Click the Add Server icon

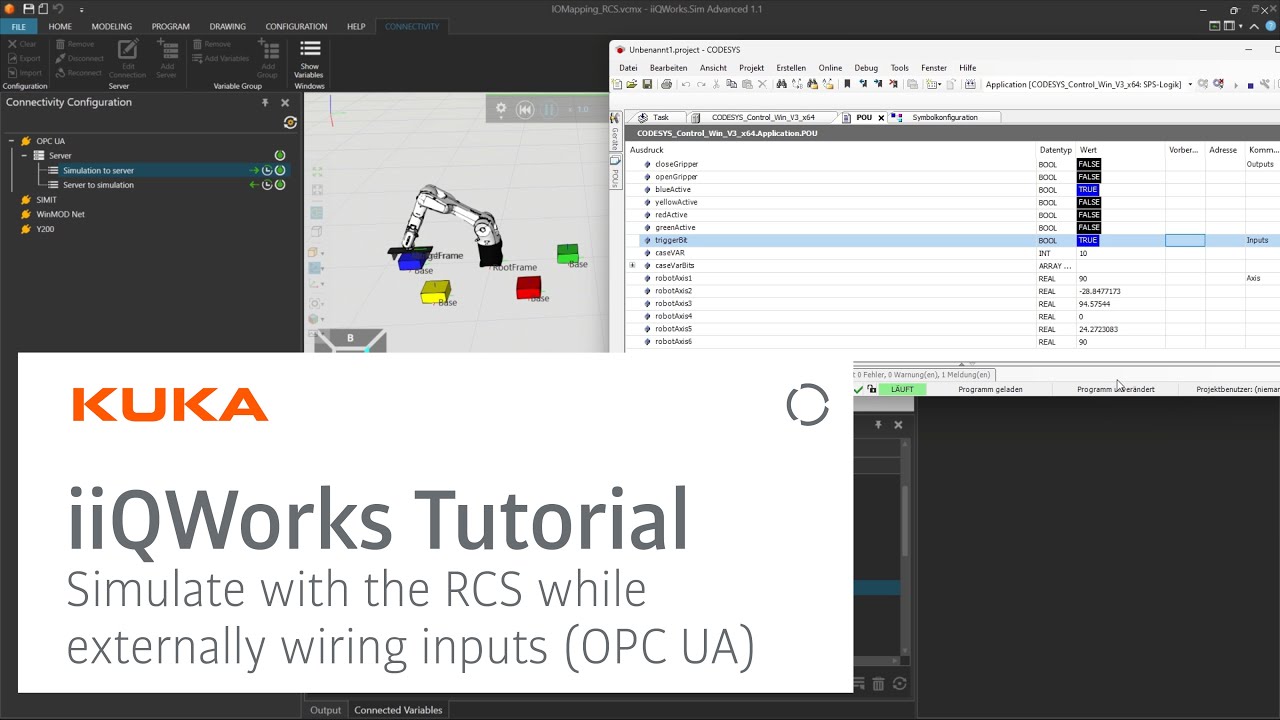[x=167, y=58]
